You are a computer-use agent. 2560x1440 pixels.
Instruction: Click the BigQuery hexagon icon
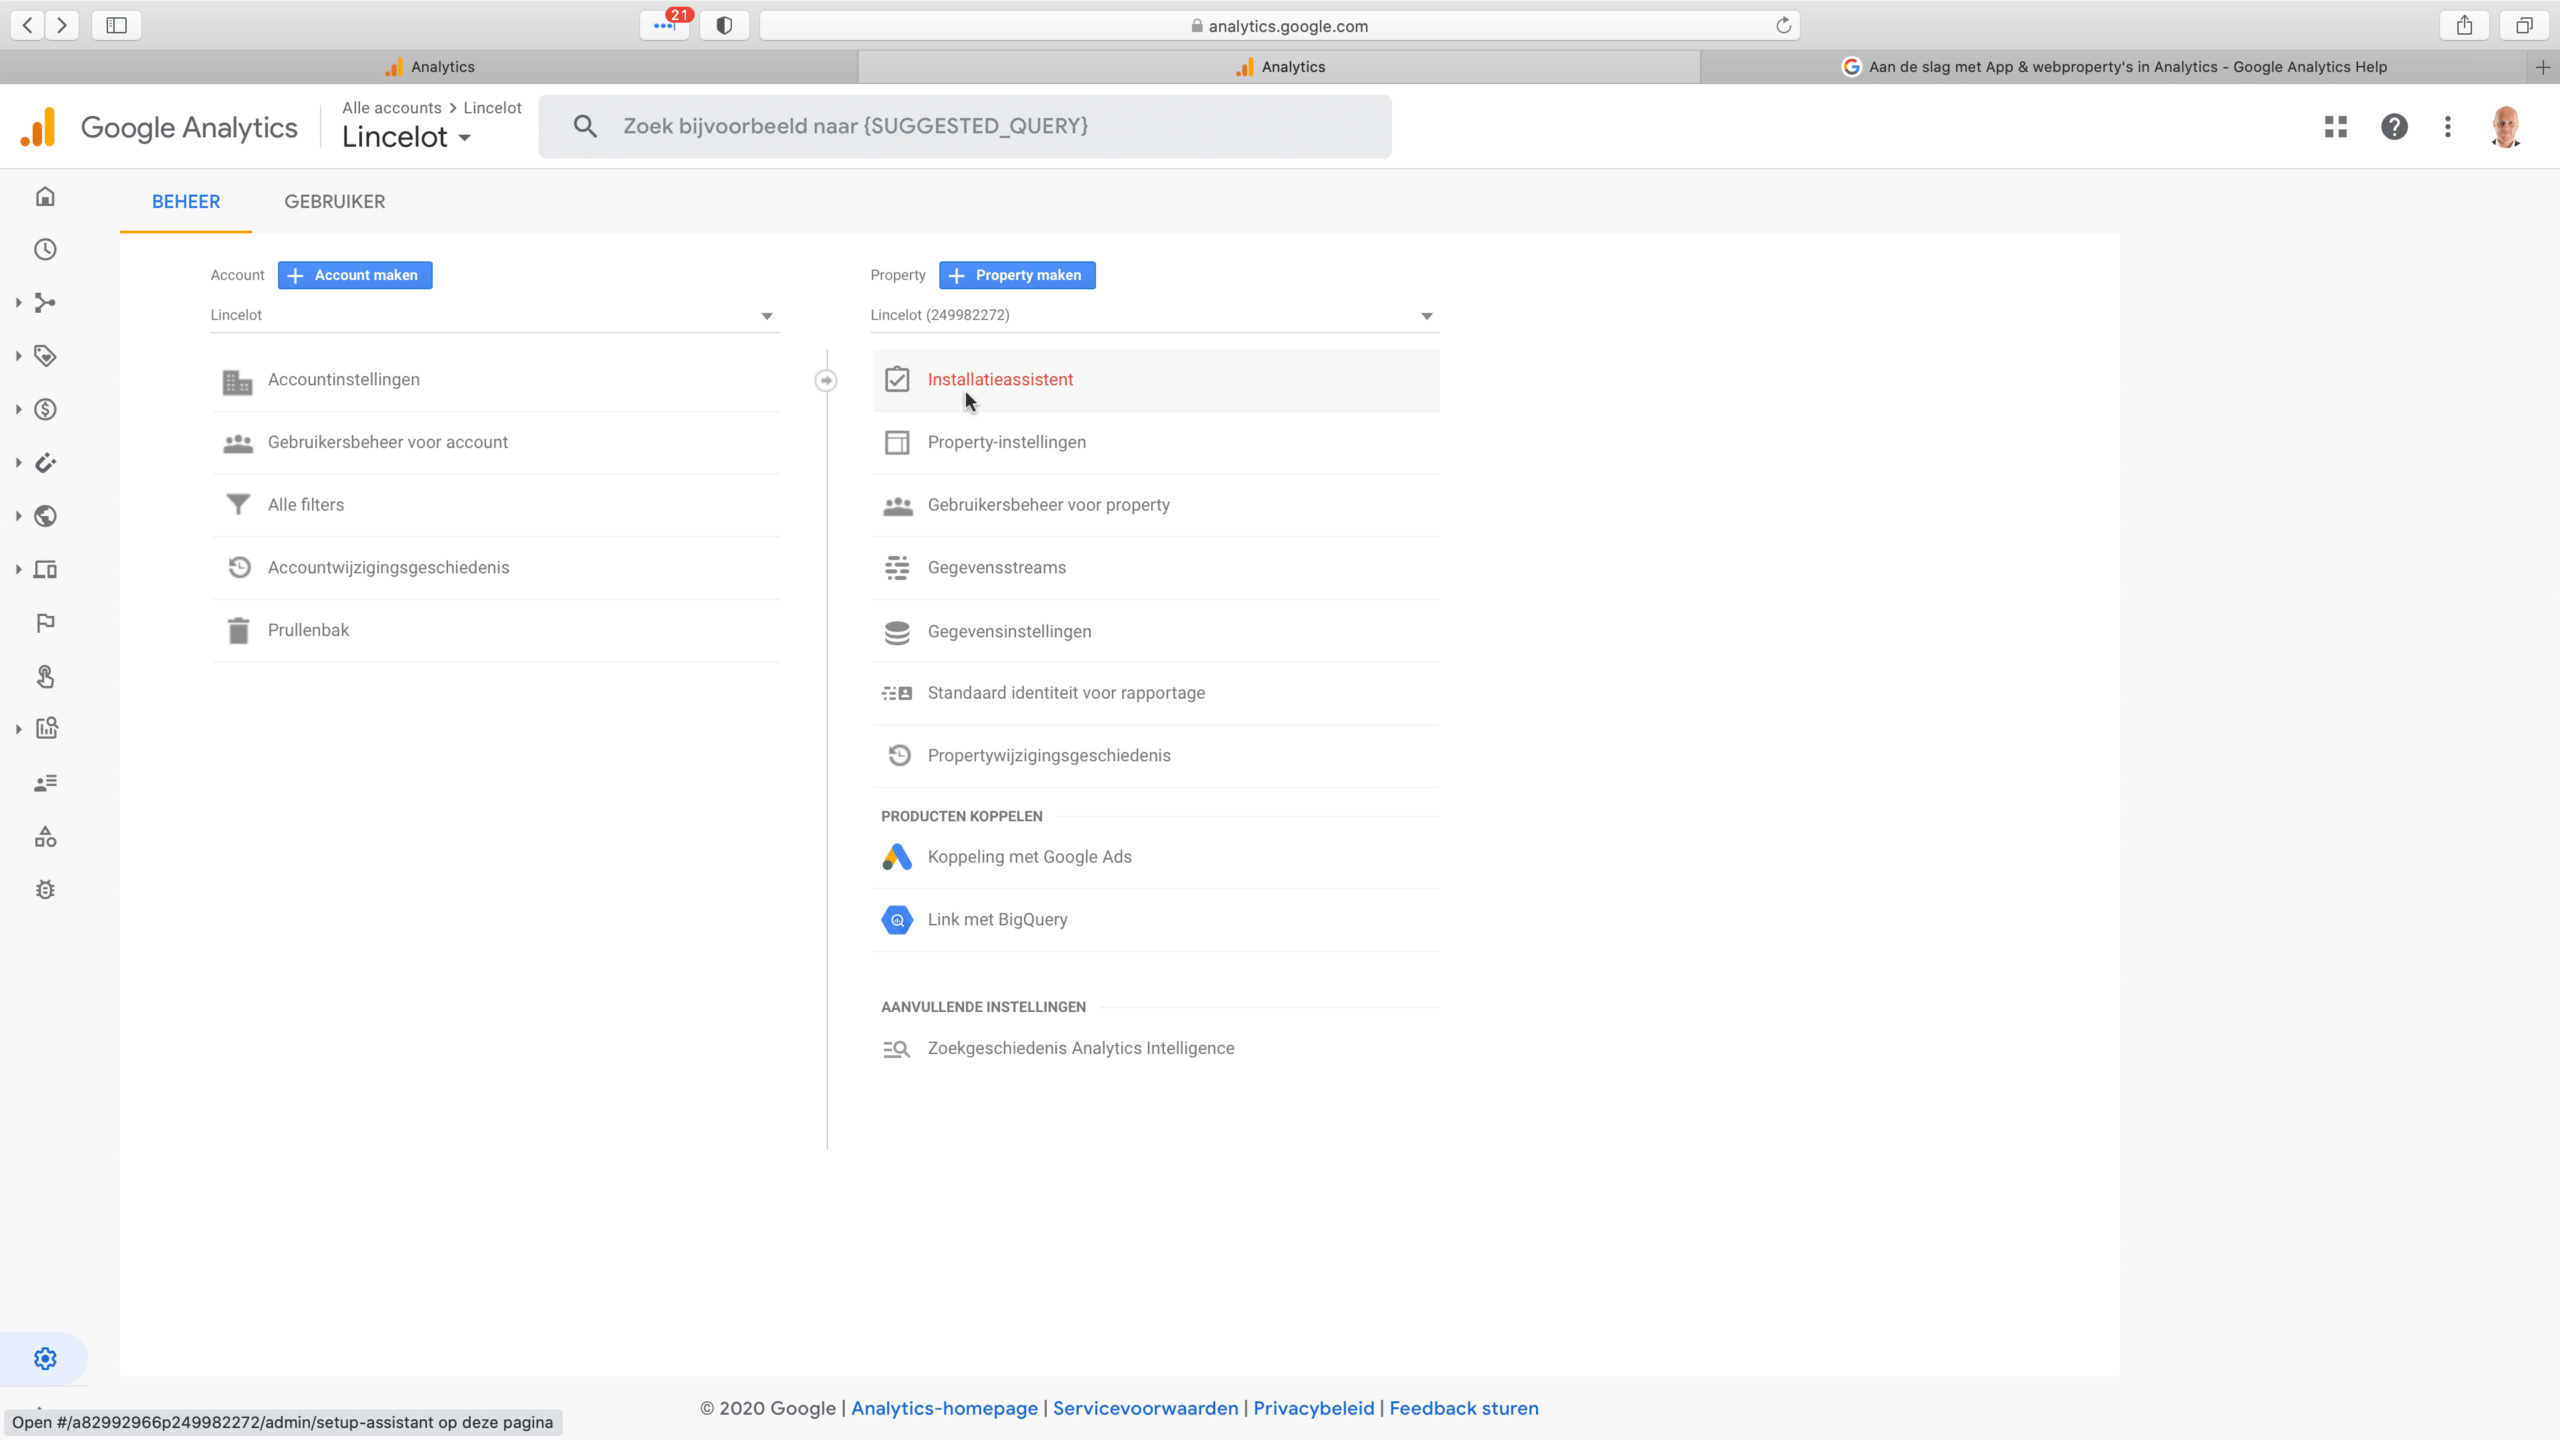[x=897, y=920]
